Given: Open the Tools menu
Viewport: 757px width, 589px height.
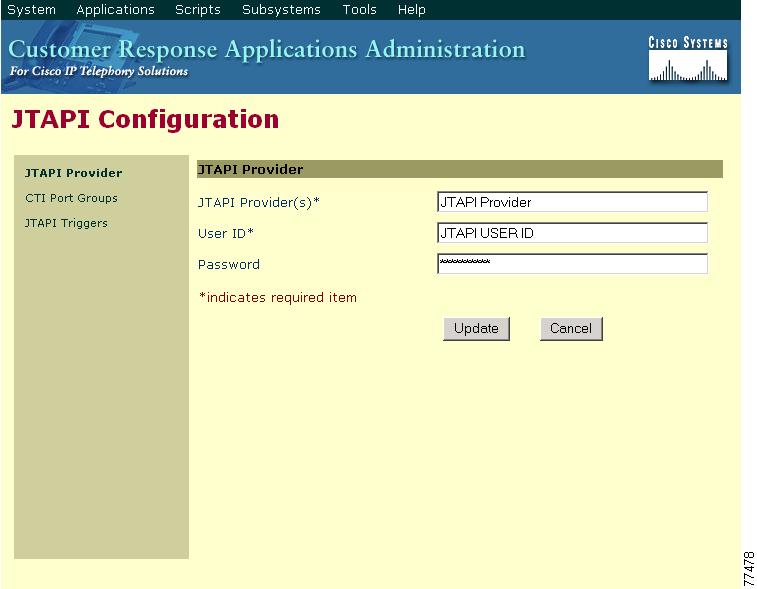Looking at the screenshot, I should (x=359, y=10).
